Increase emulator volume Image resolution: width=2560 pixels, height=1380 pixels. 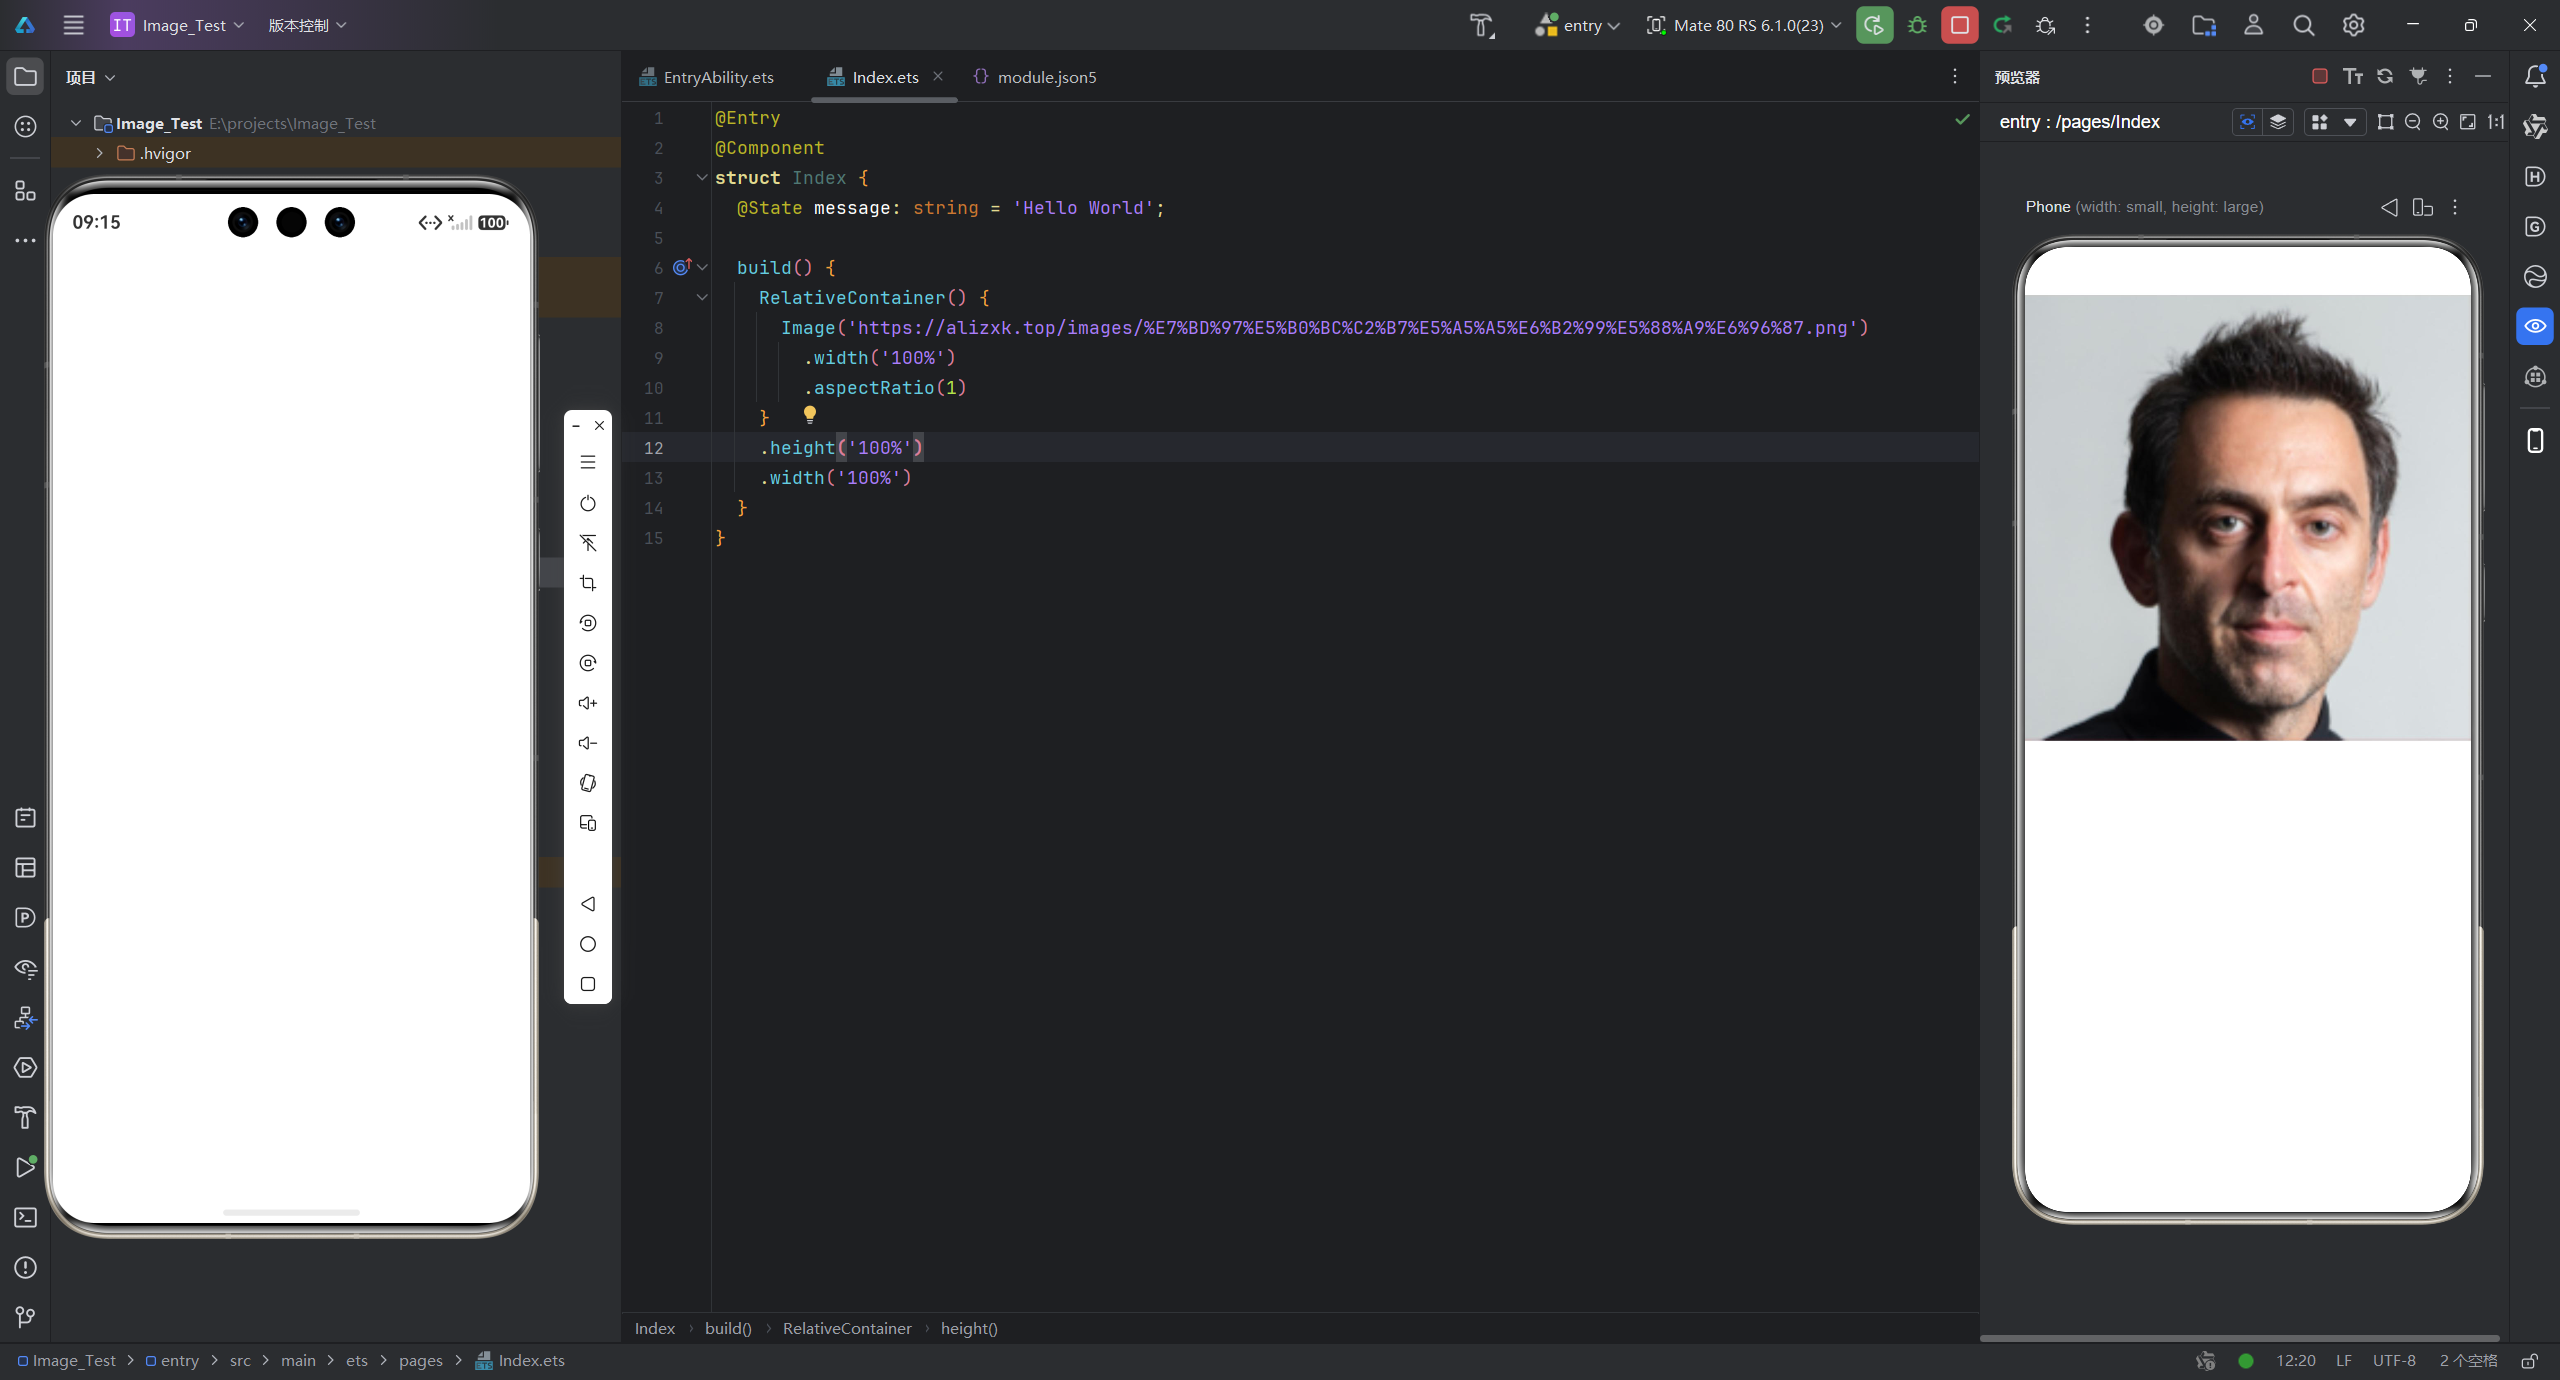point(588,703)
